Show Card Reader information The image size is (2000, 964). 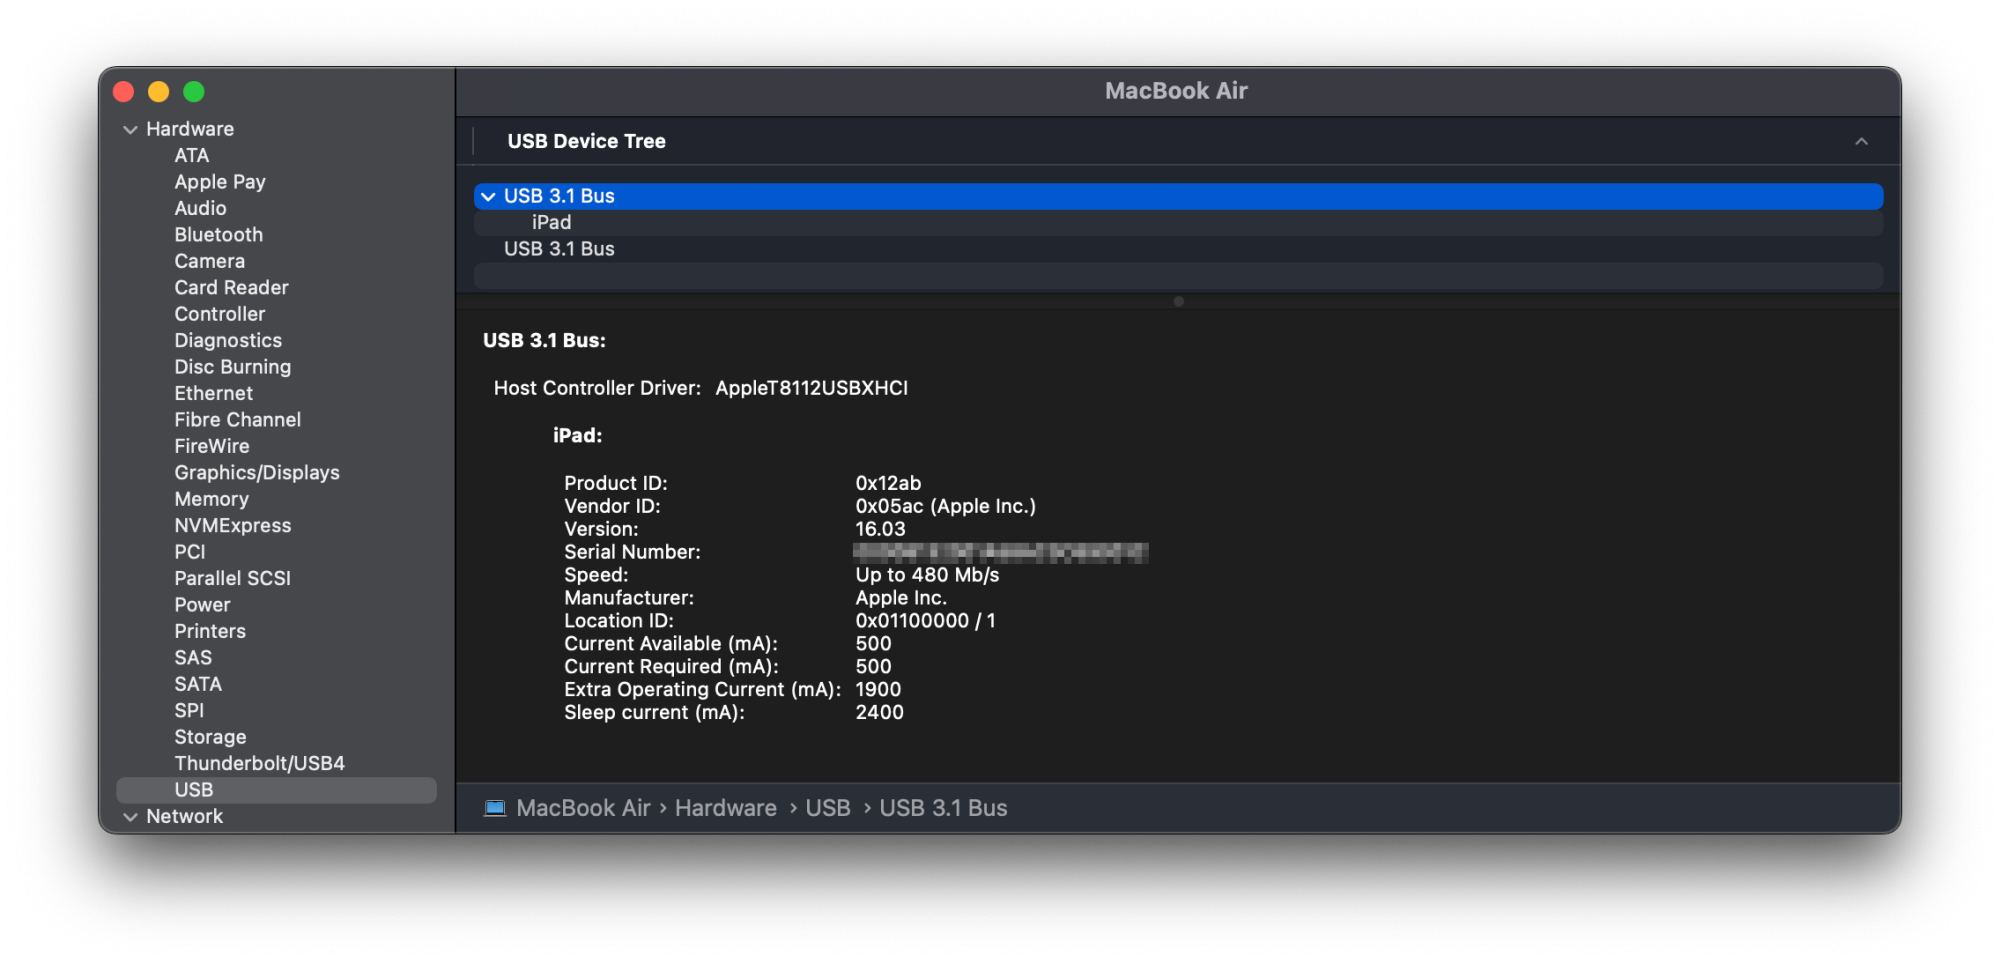pos(231,288)
